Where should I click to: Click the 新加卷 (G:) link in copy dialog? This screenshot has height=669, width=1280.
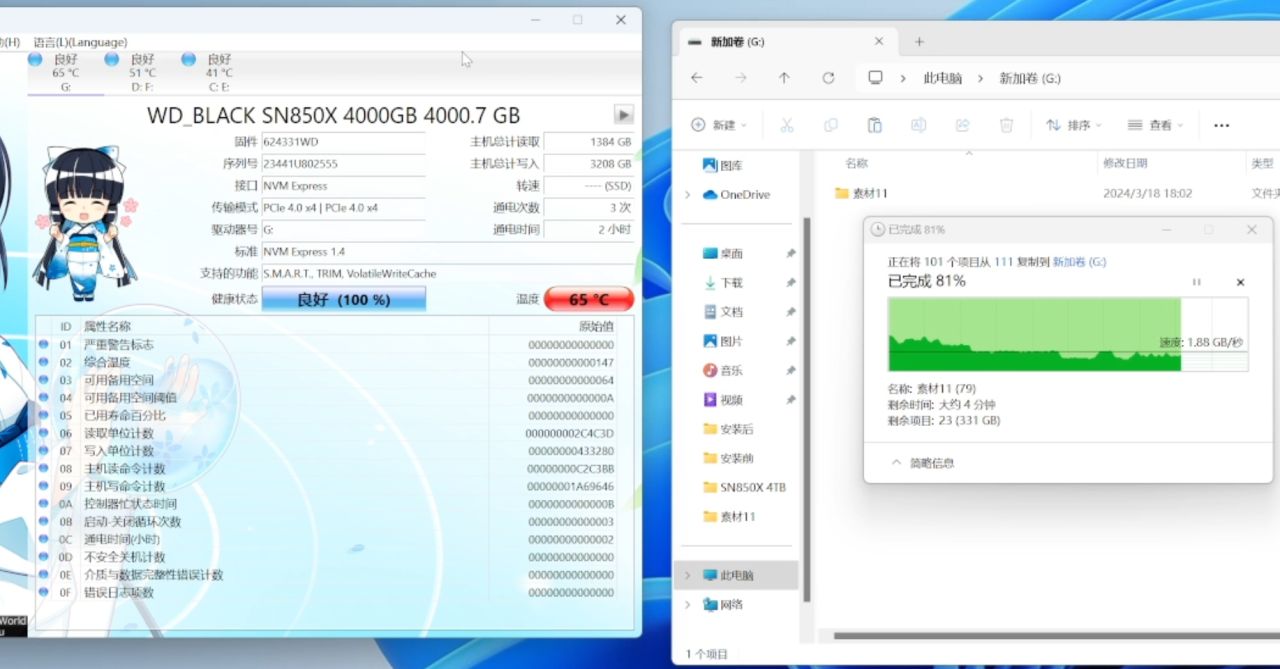pyautogui.click(x=1079, y=261)
